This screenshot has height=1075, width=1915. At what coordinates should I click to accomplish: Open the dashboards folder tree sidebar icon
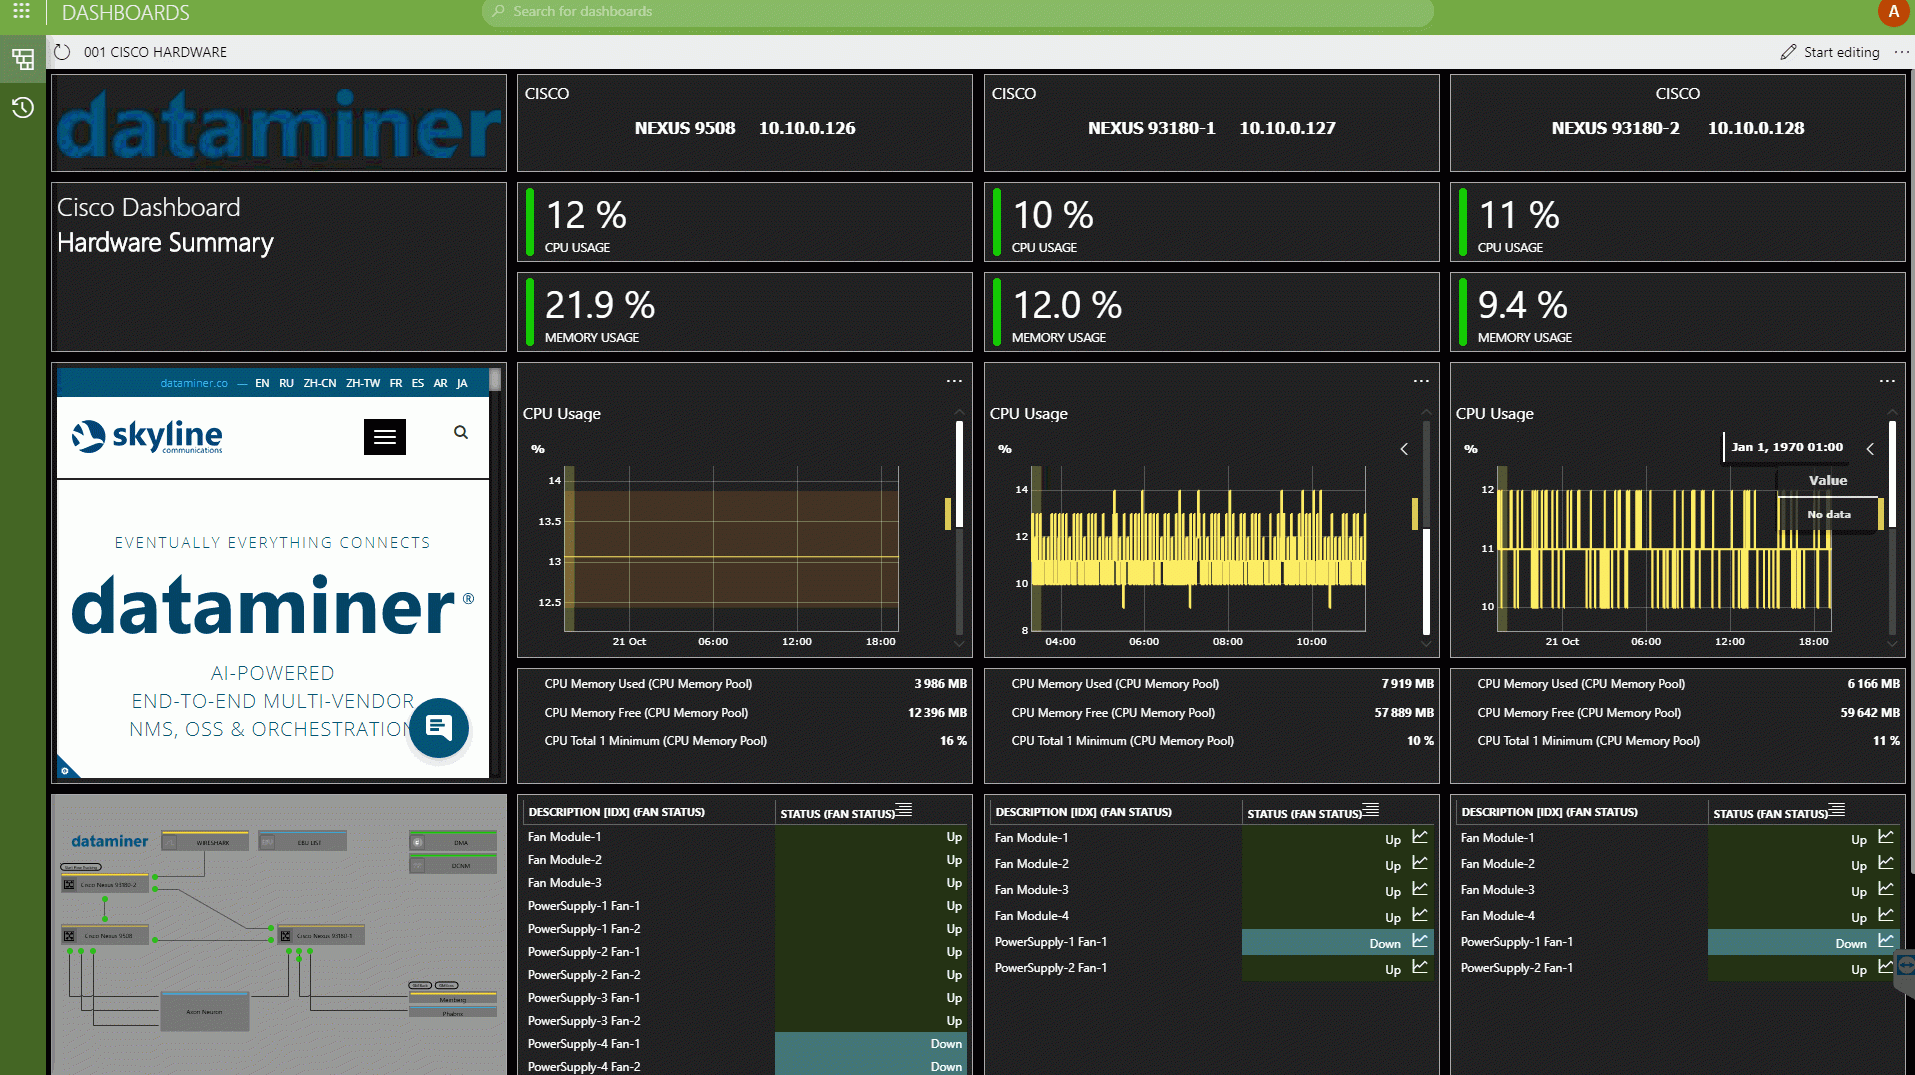pyautogui.click(x=22, y=60)
